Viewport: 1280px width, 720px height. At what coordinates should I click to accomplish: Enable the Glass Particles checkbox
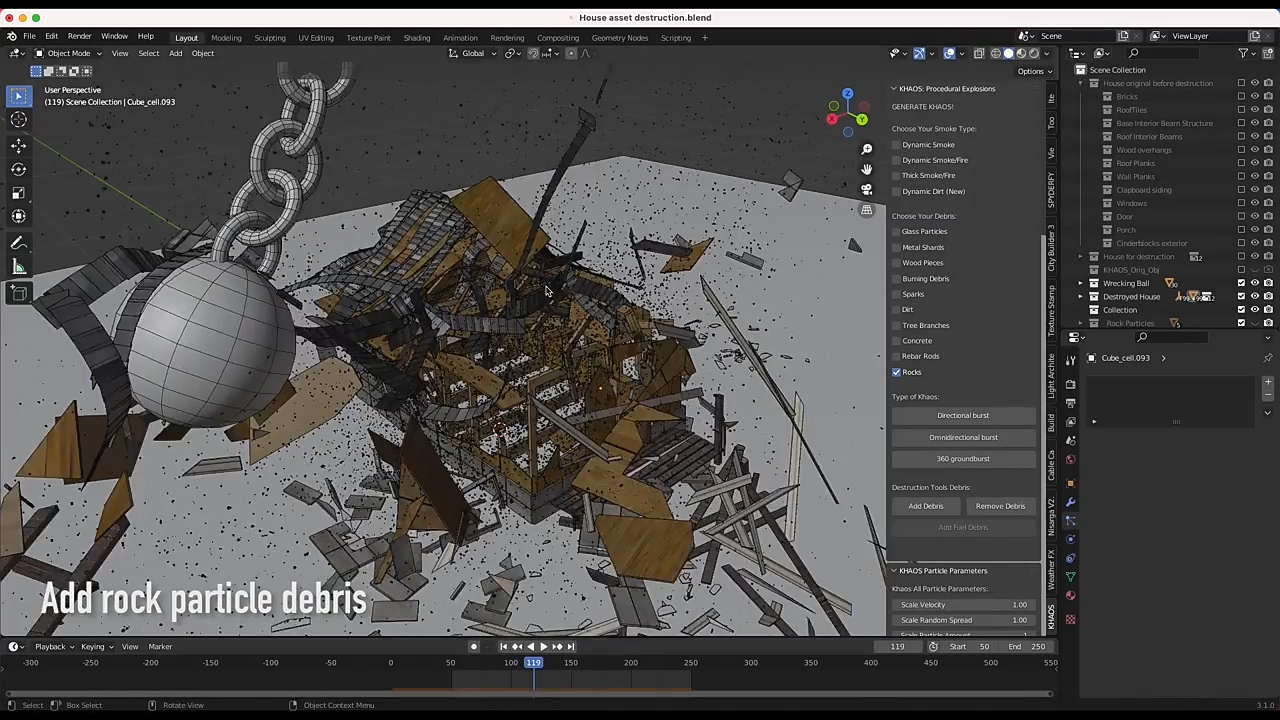[897, 232]
